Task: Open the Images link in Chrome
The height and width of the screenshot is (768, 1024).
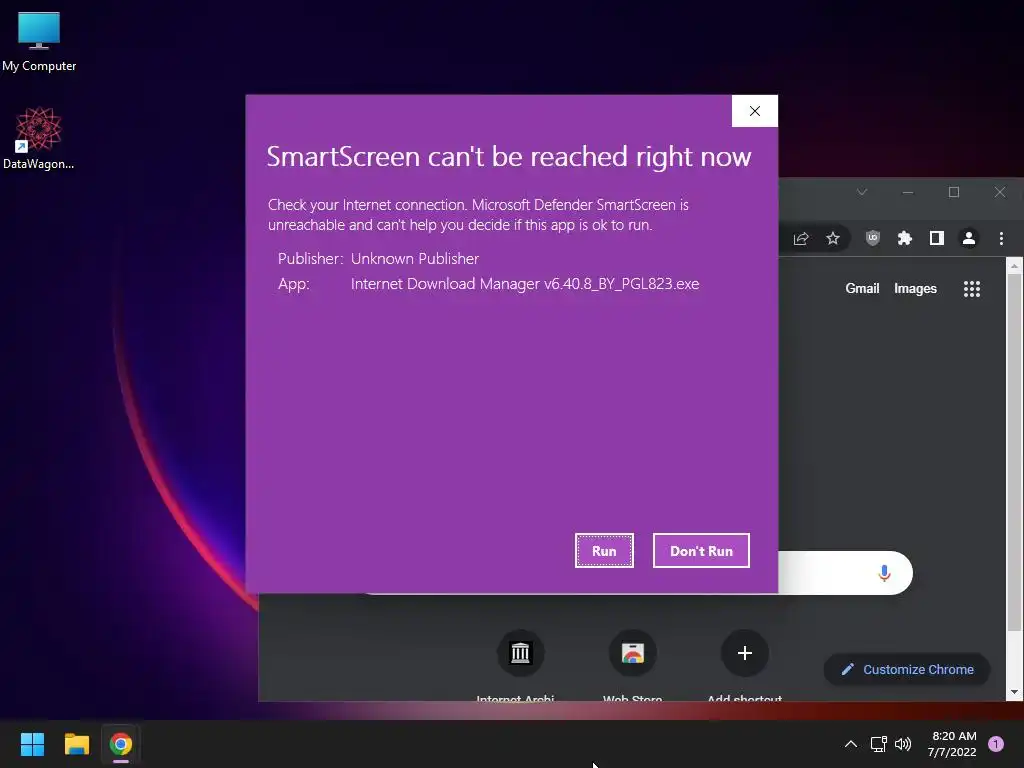Action: click(915, 289)
